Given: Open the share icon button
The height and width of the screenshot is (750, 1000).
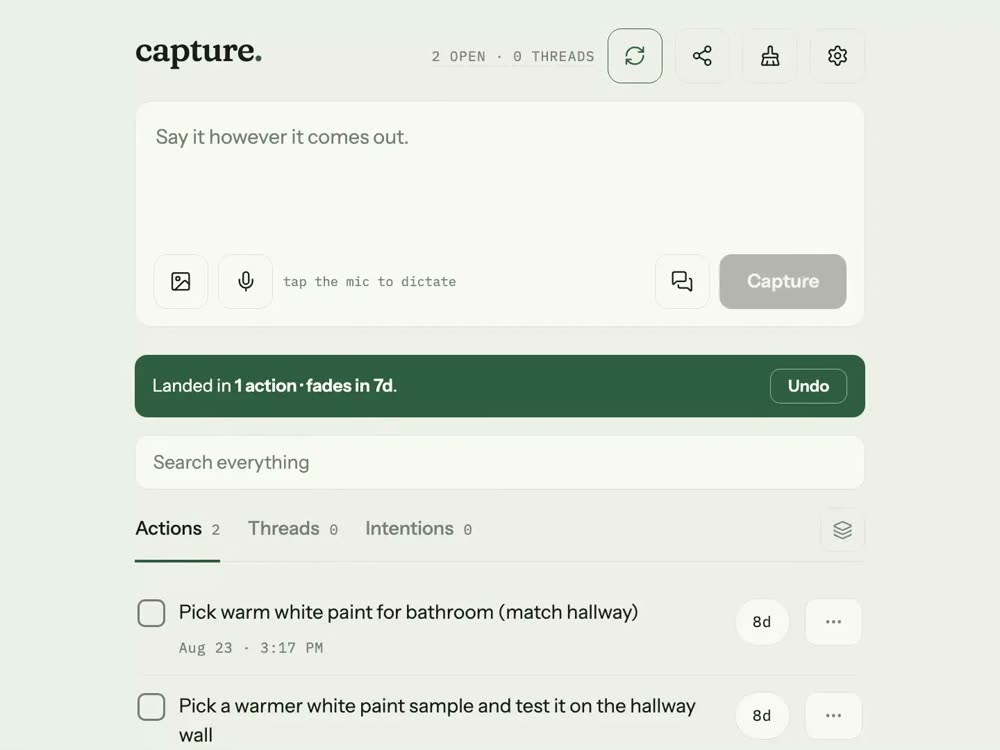Looking at the screenshot, I should 702,55.
